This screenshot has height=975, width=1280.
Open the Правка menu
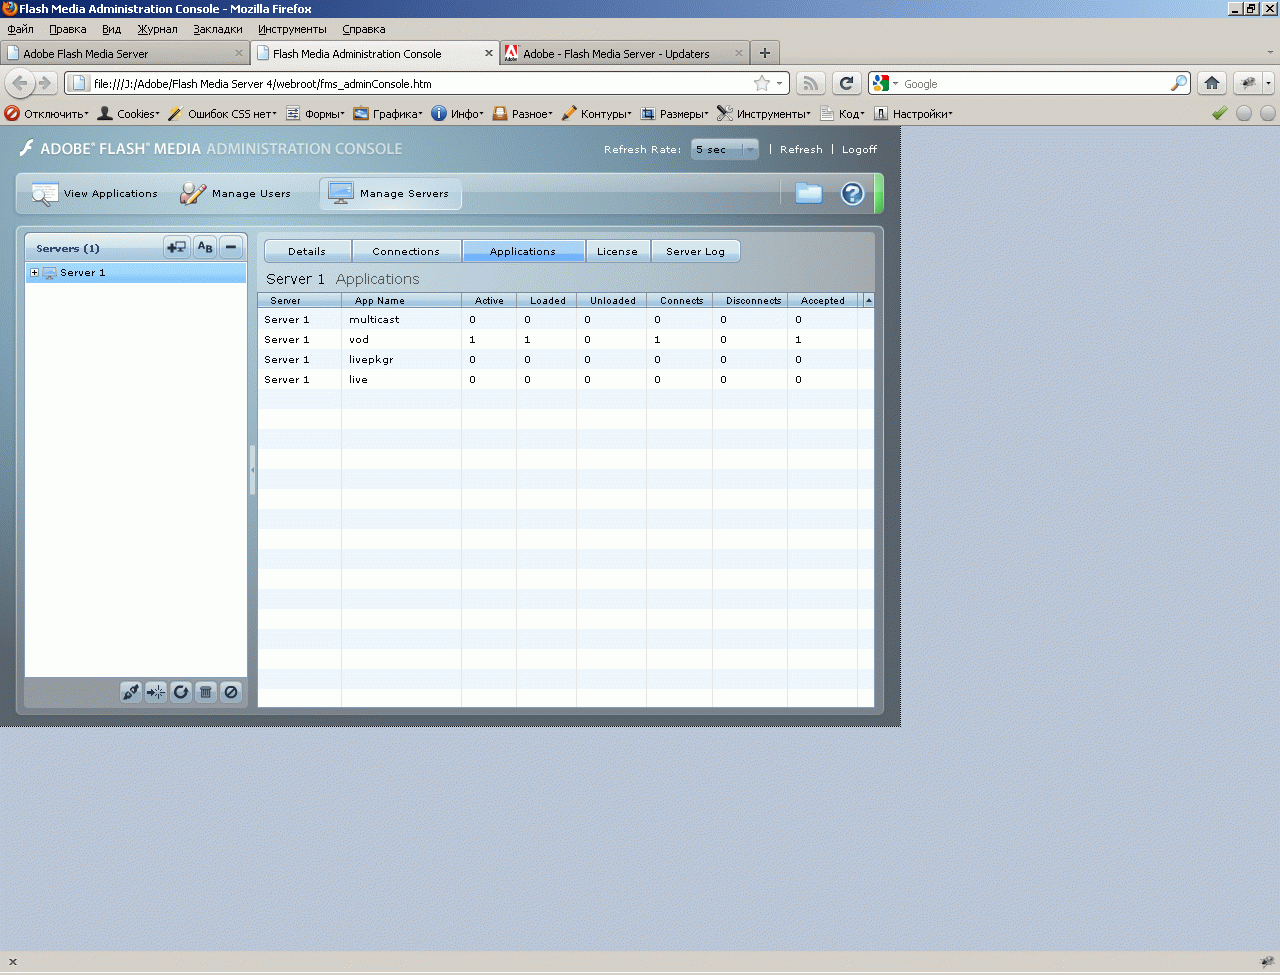click(68, 29)
